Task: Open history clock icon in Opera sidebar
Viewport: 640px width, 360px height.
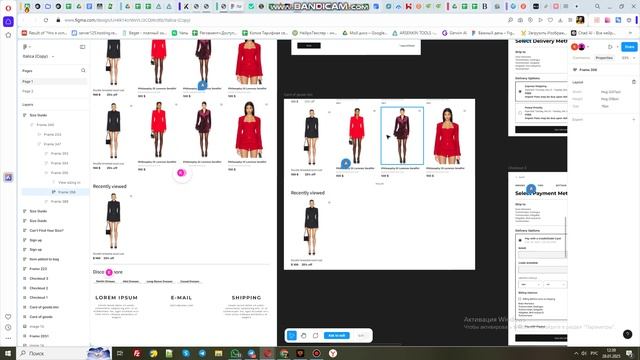Action: click(8, 327)
